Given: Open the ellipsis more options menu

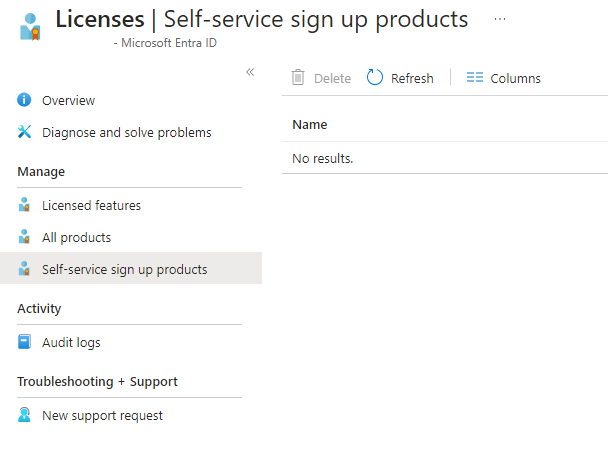Looking at the screenshot, I should point(500,19).
